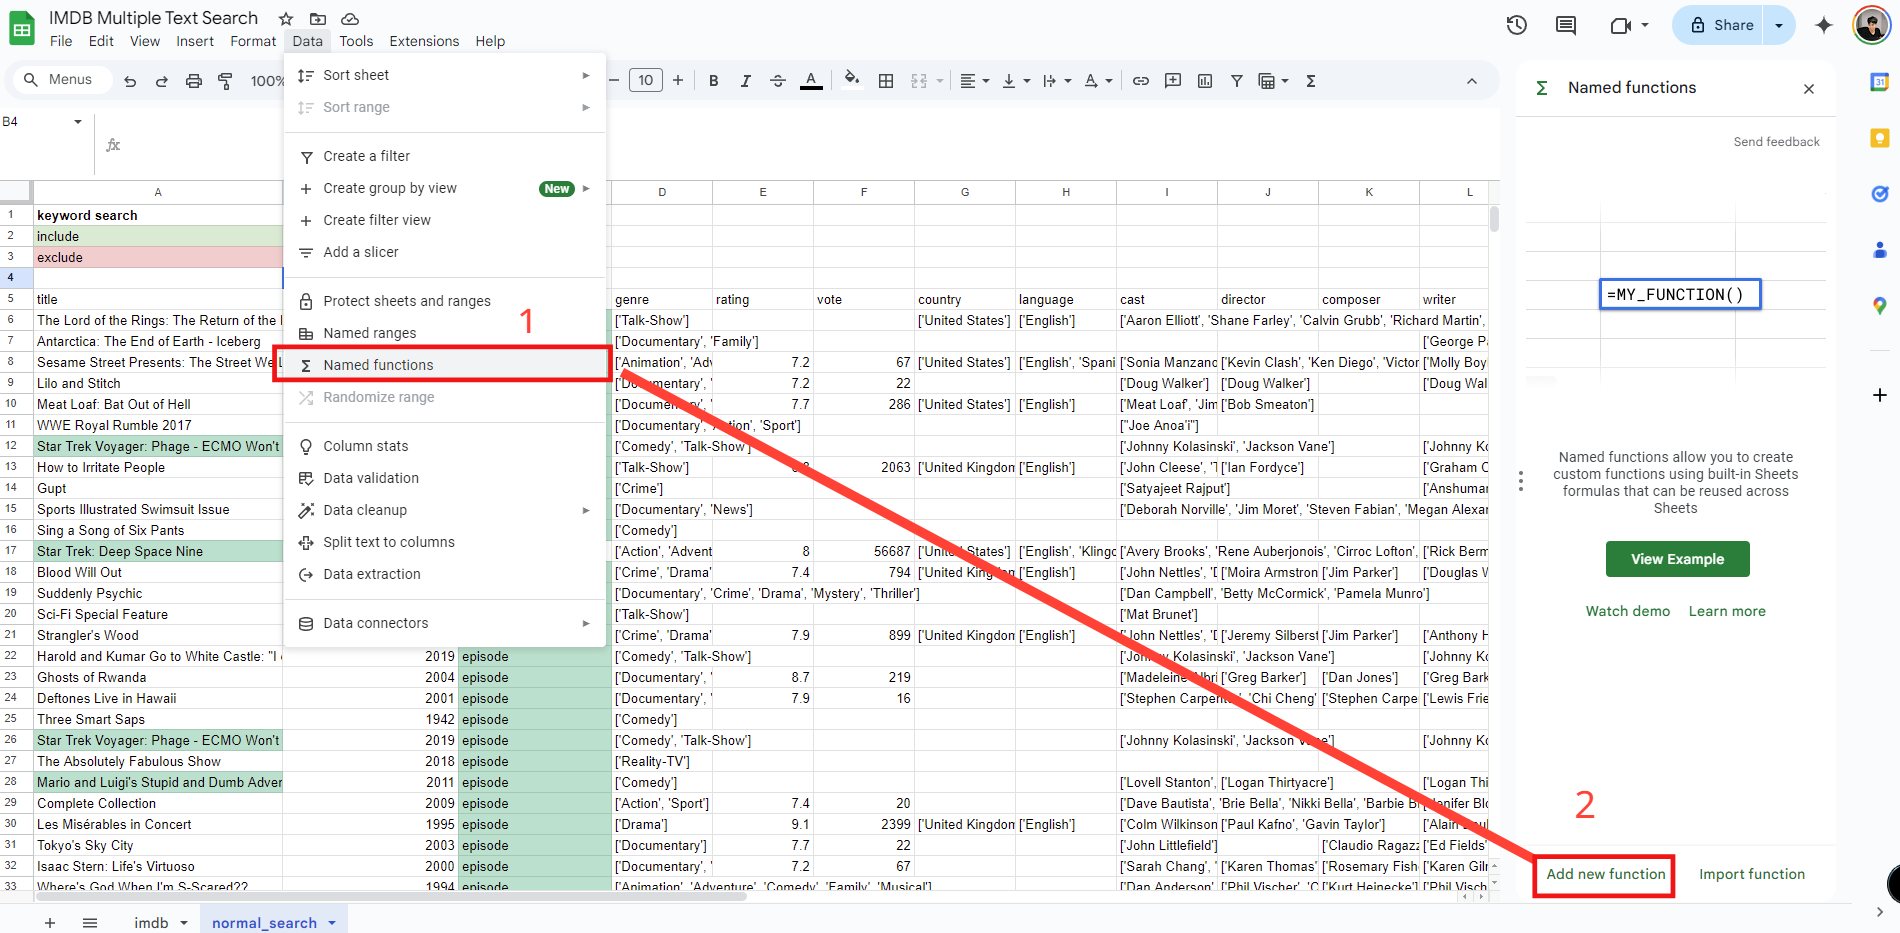Open the File menu
Viewport: 1900px width, 933px height.
pyautogui.click(x=61, y=41)
